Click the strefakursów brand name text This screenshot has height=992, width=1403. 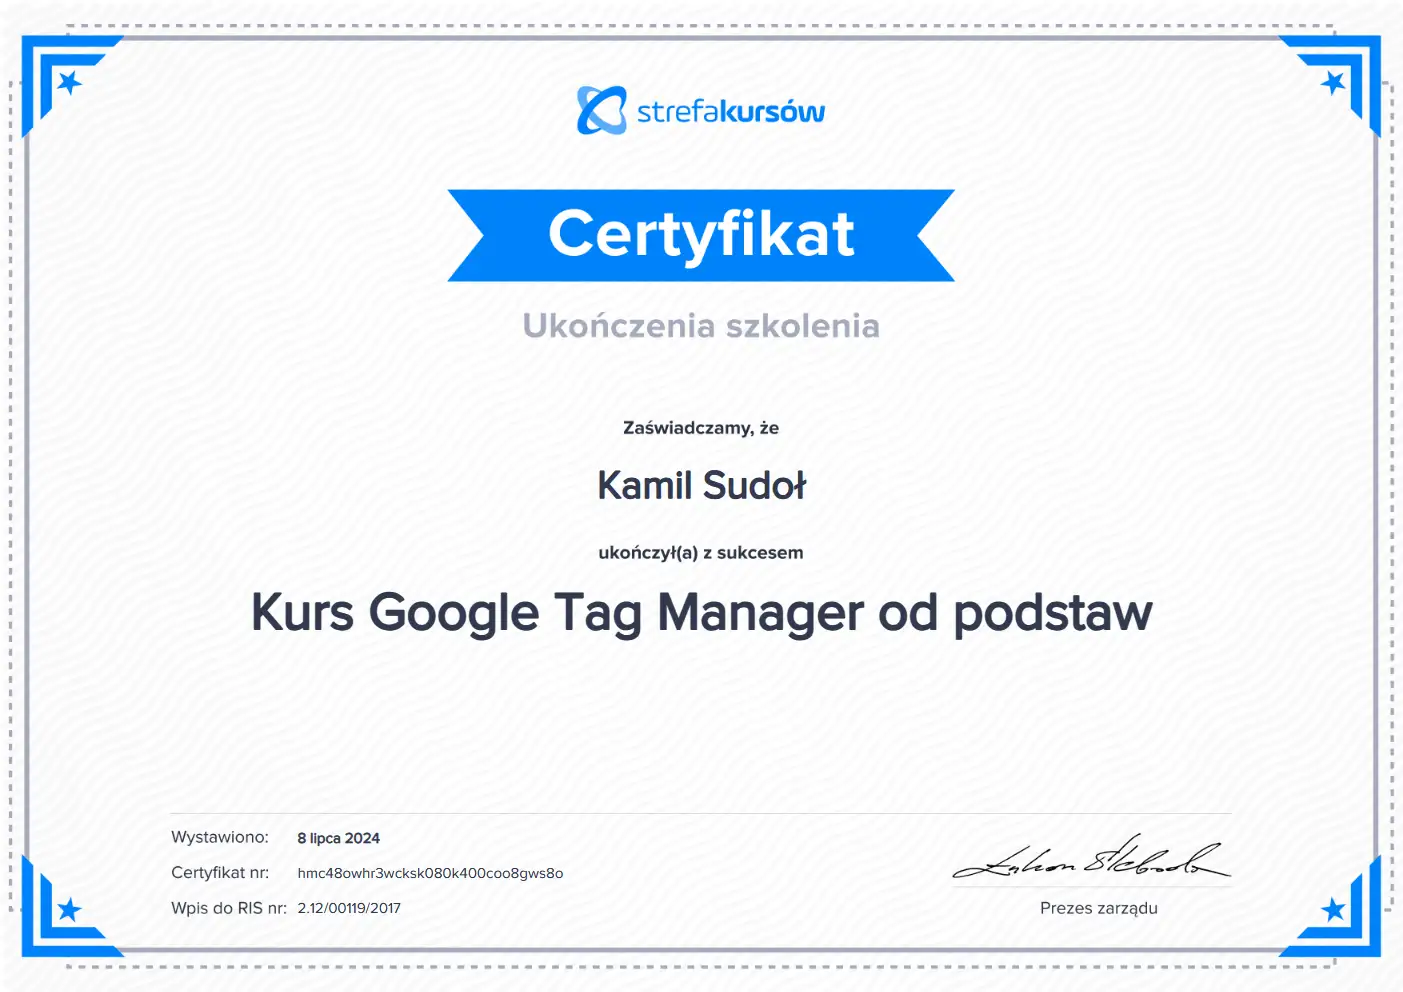point(731,111)
